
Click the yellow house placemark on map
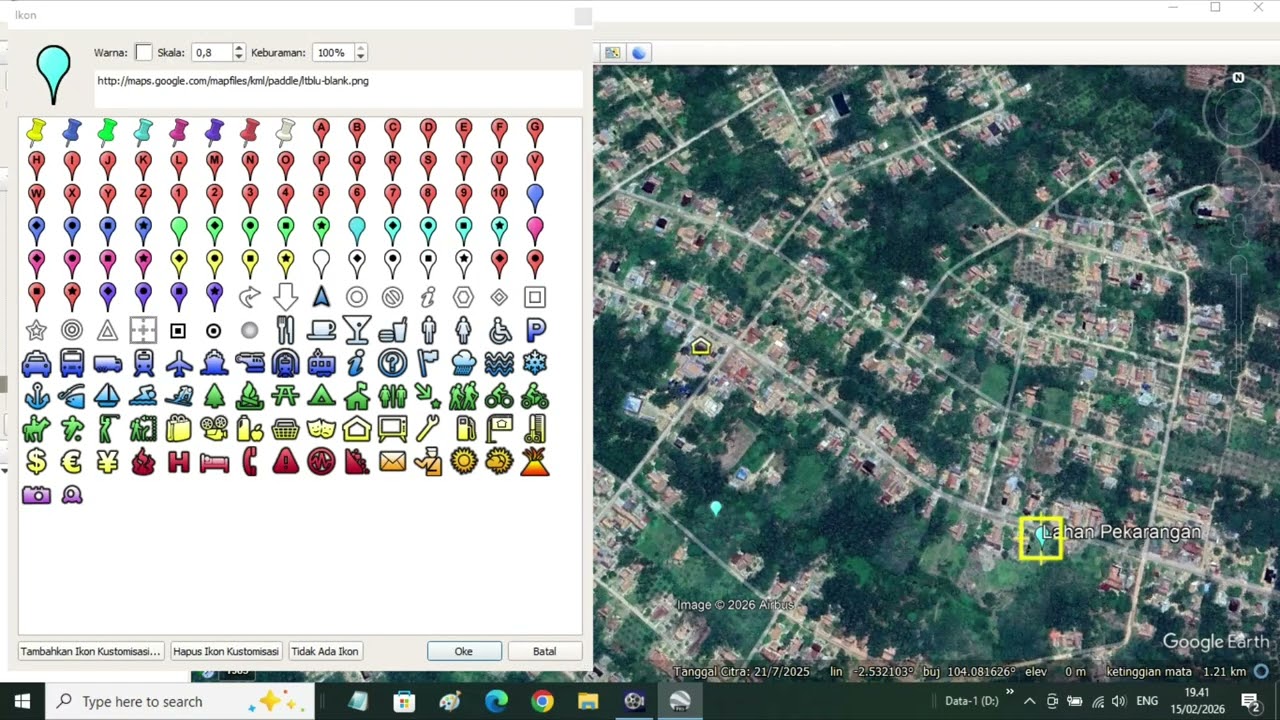coord(701,347)
